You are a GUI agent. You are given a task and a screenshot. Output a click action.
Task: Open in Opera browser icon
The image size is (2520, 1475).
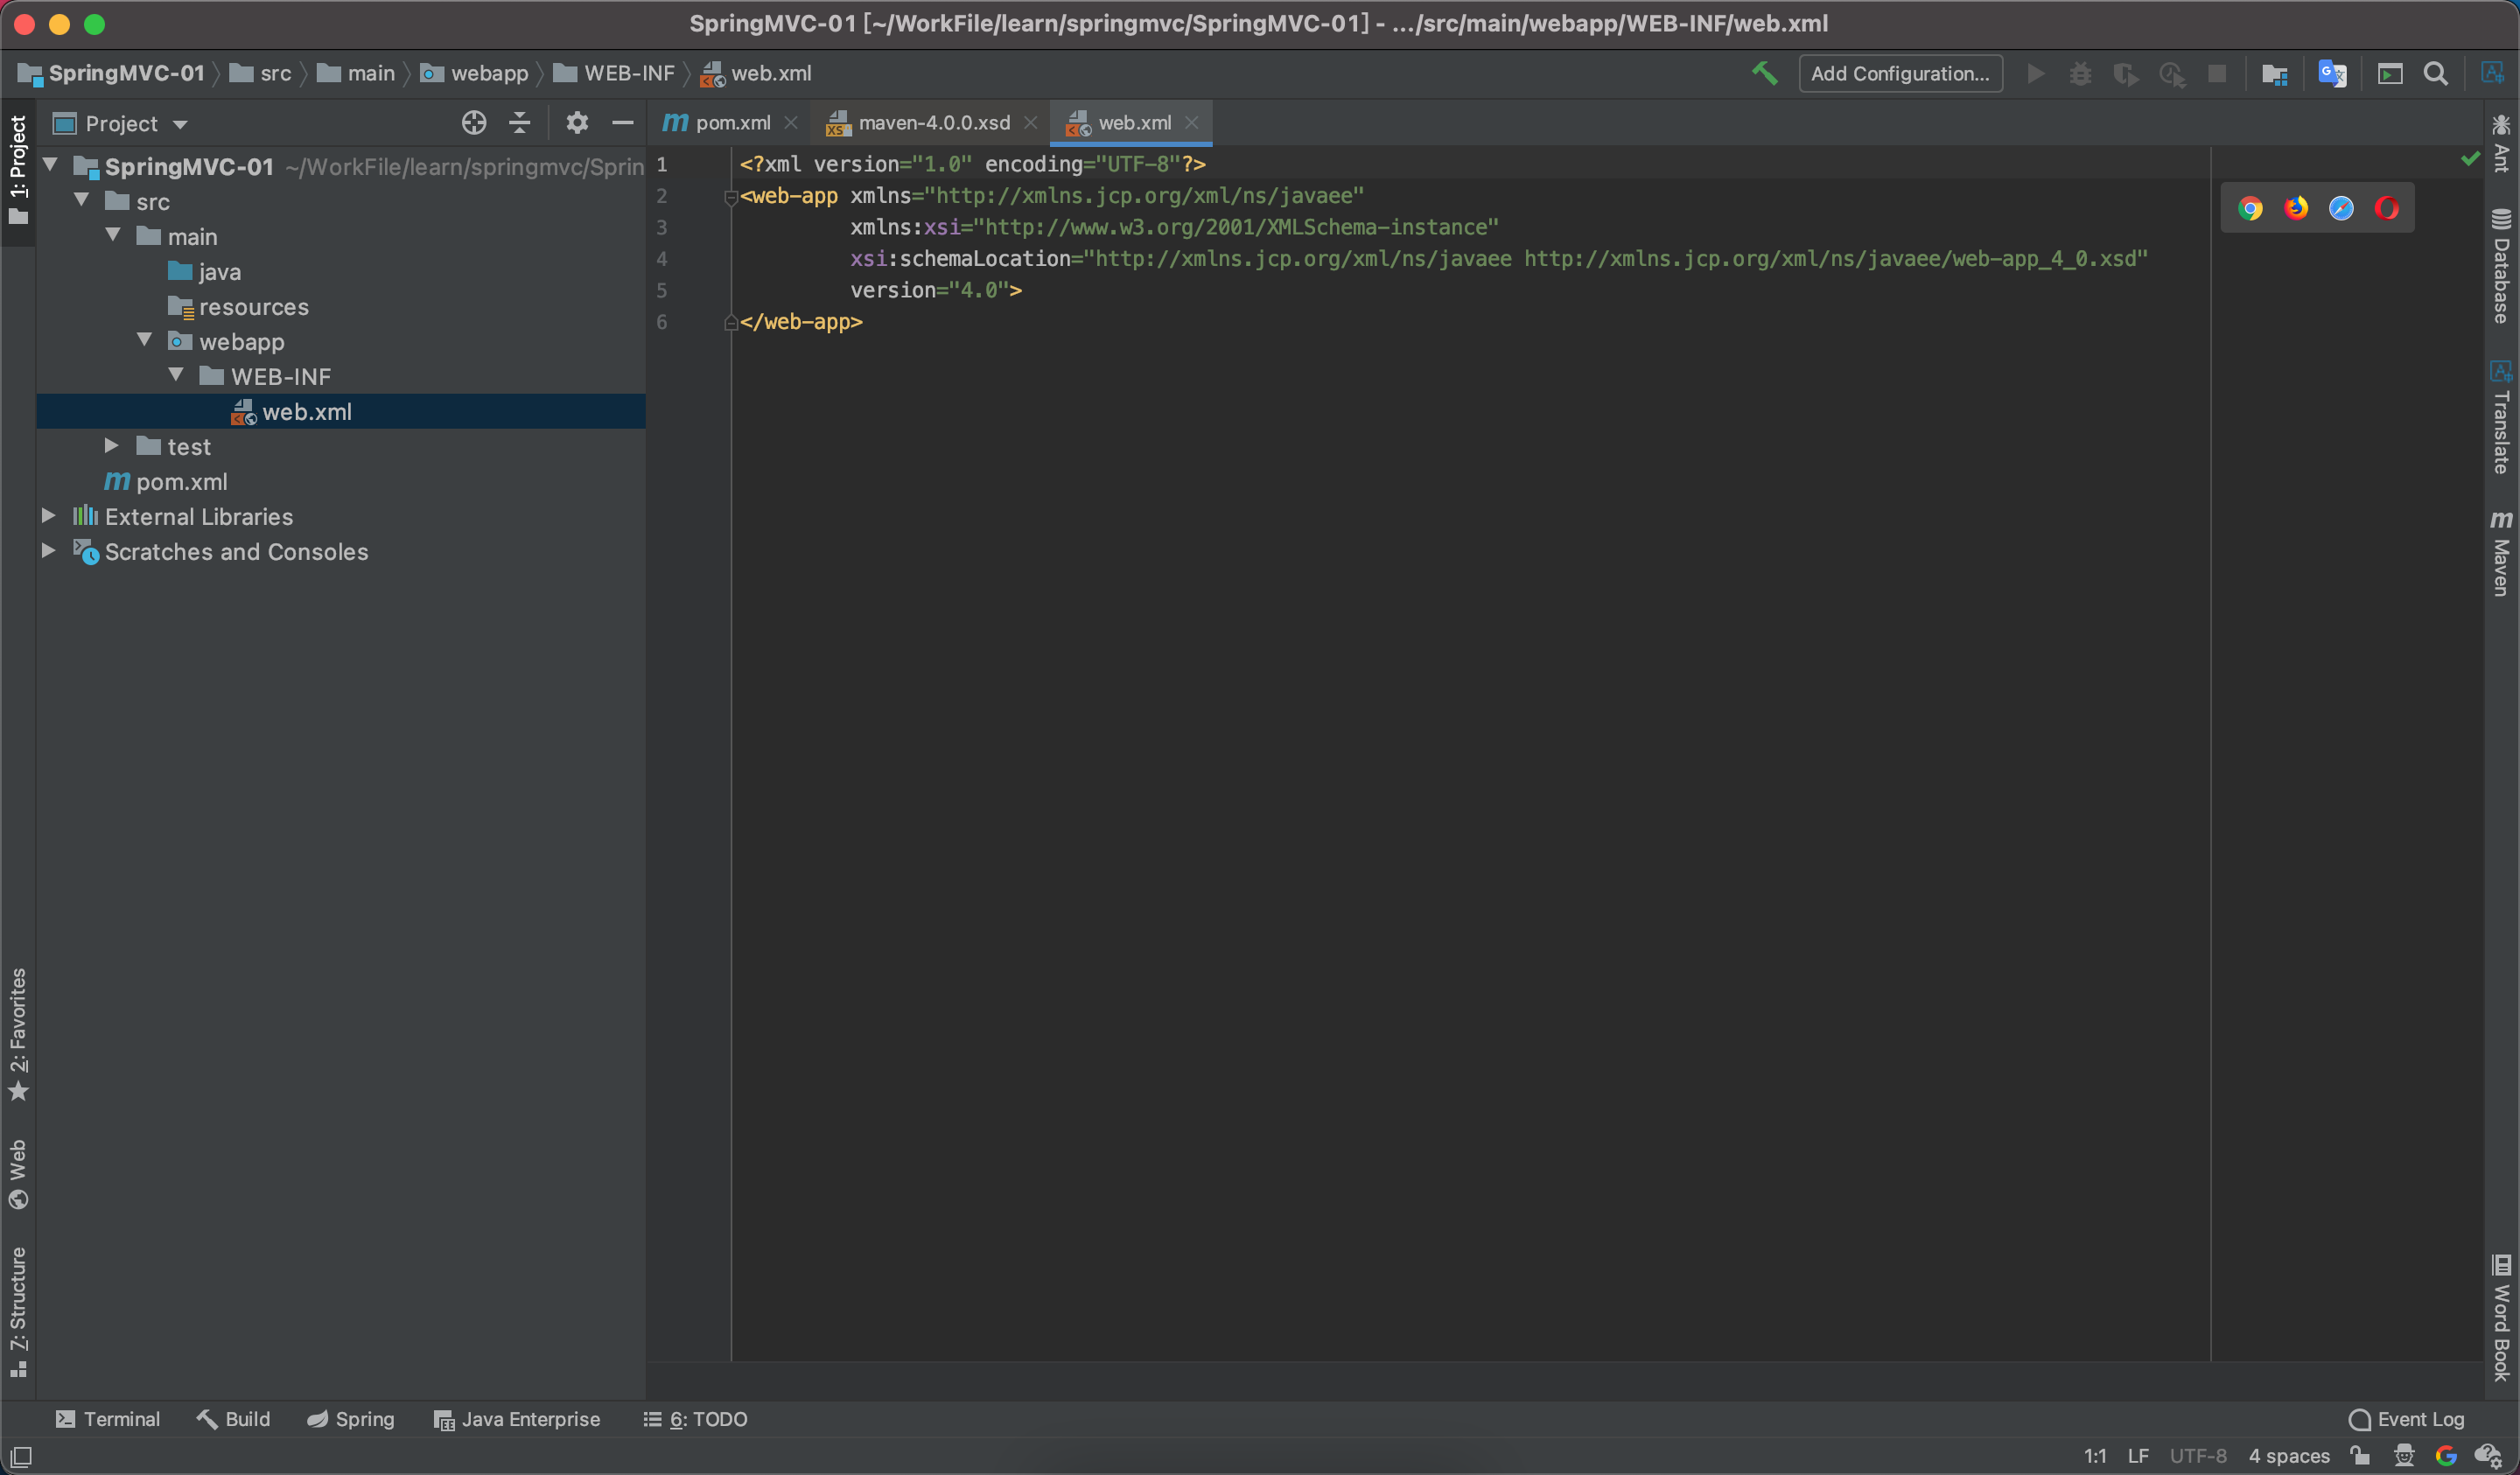(x=2386, y=208)
